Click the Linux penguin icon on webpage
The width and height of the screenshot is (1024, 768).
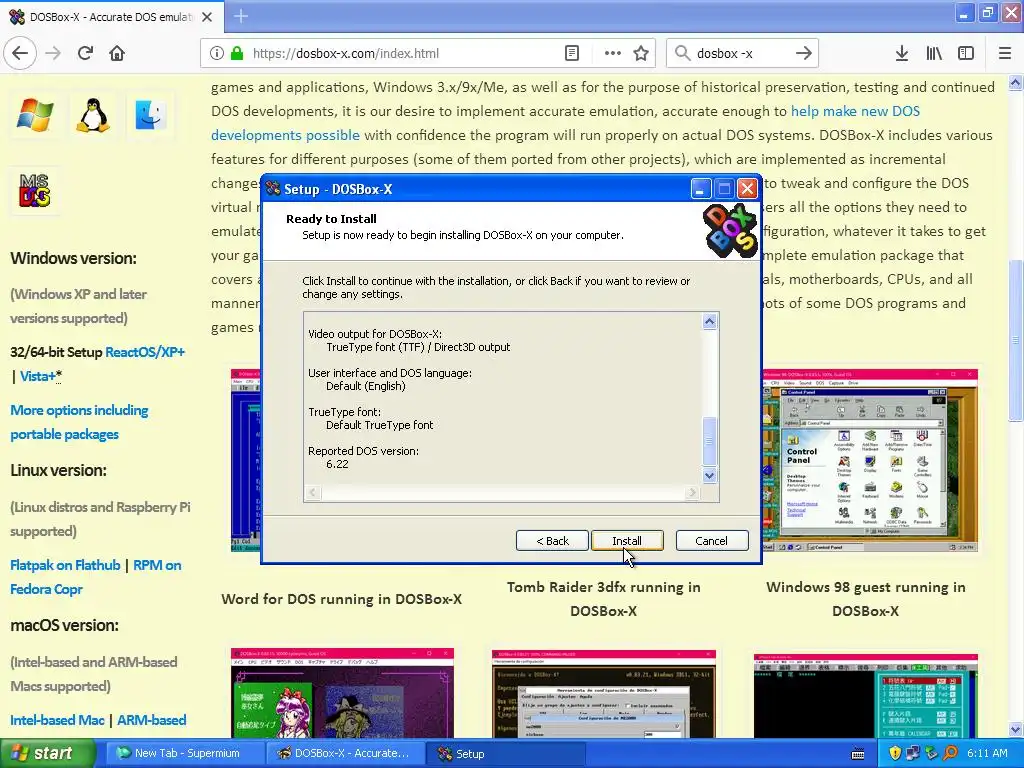[93, 115]
